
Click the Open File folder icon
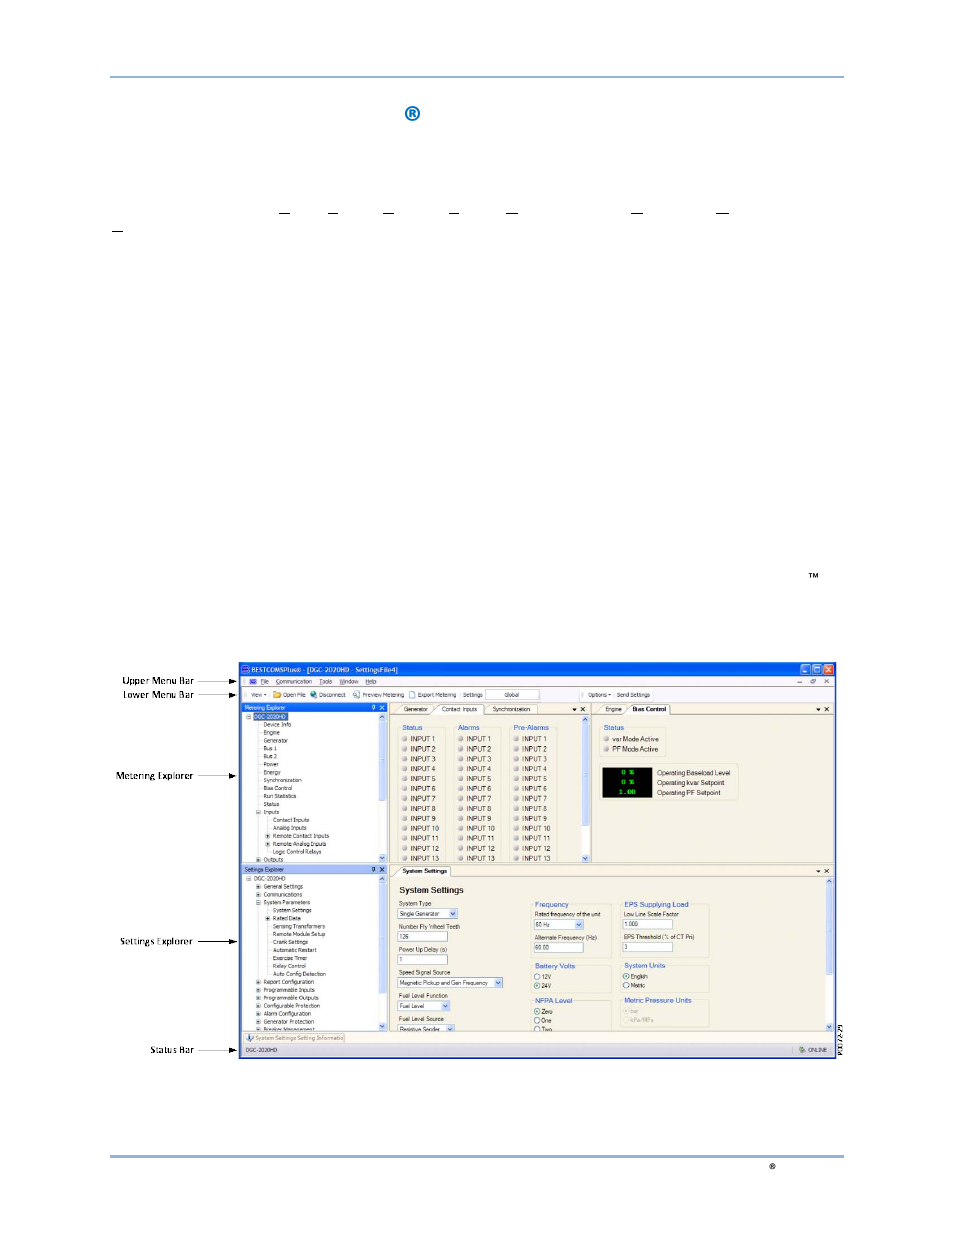coord(277,694)
